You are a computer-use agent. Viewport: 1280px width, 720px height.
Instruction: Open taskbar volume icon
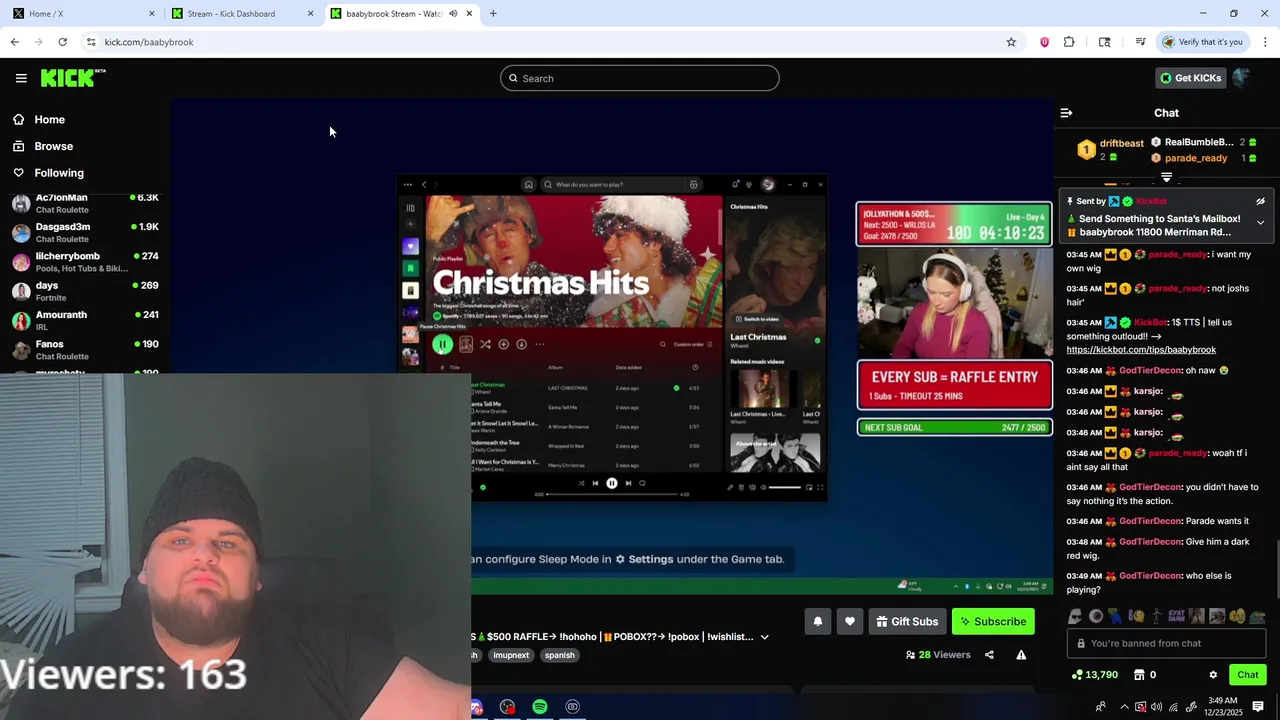(1157, 707)
